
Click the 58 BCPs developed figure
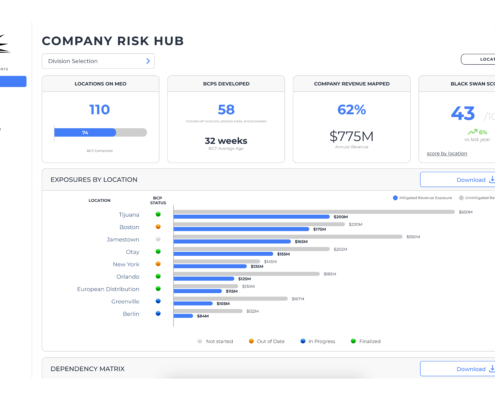[x=226, y=110]
